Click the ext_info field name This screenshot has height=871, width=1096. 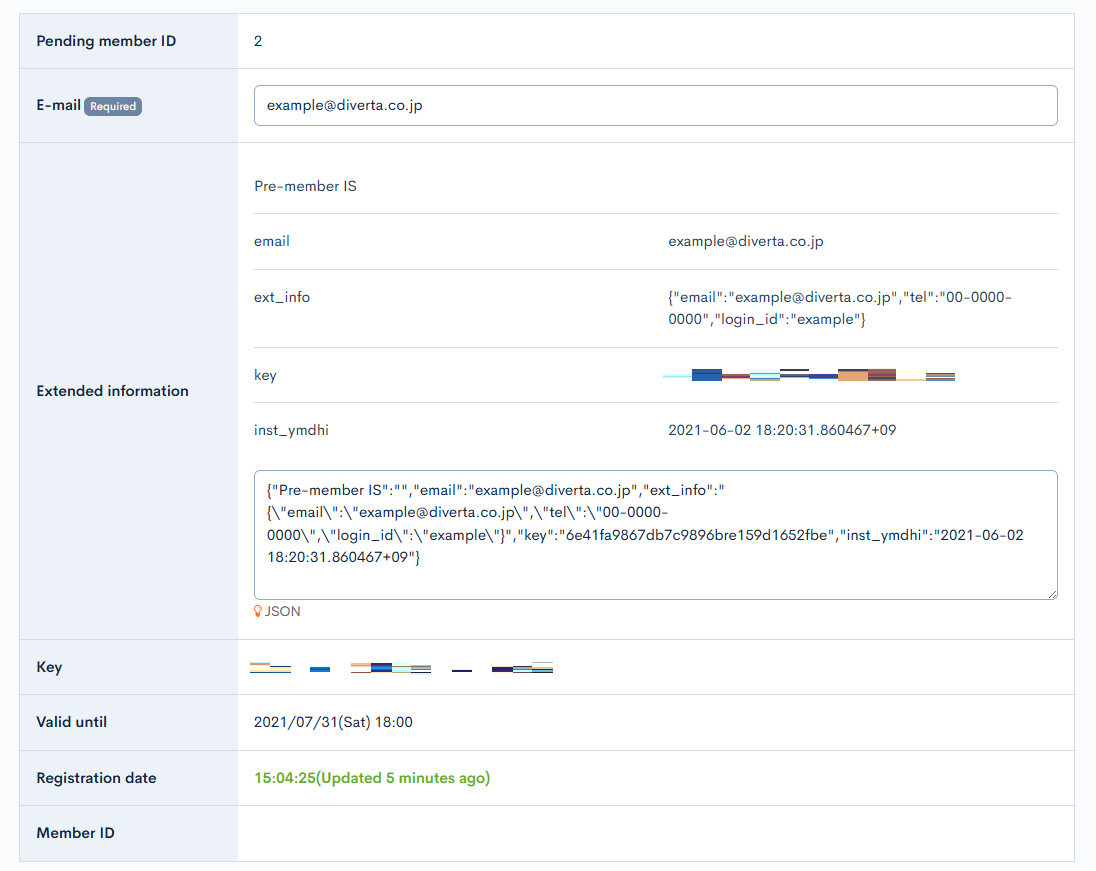pyautogui.click(x=282, y=297)
